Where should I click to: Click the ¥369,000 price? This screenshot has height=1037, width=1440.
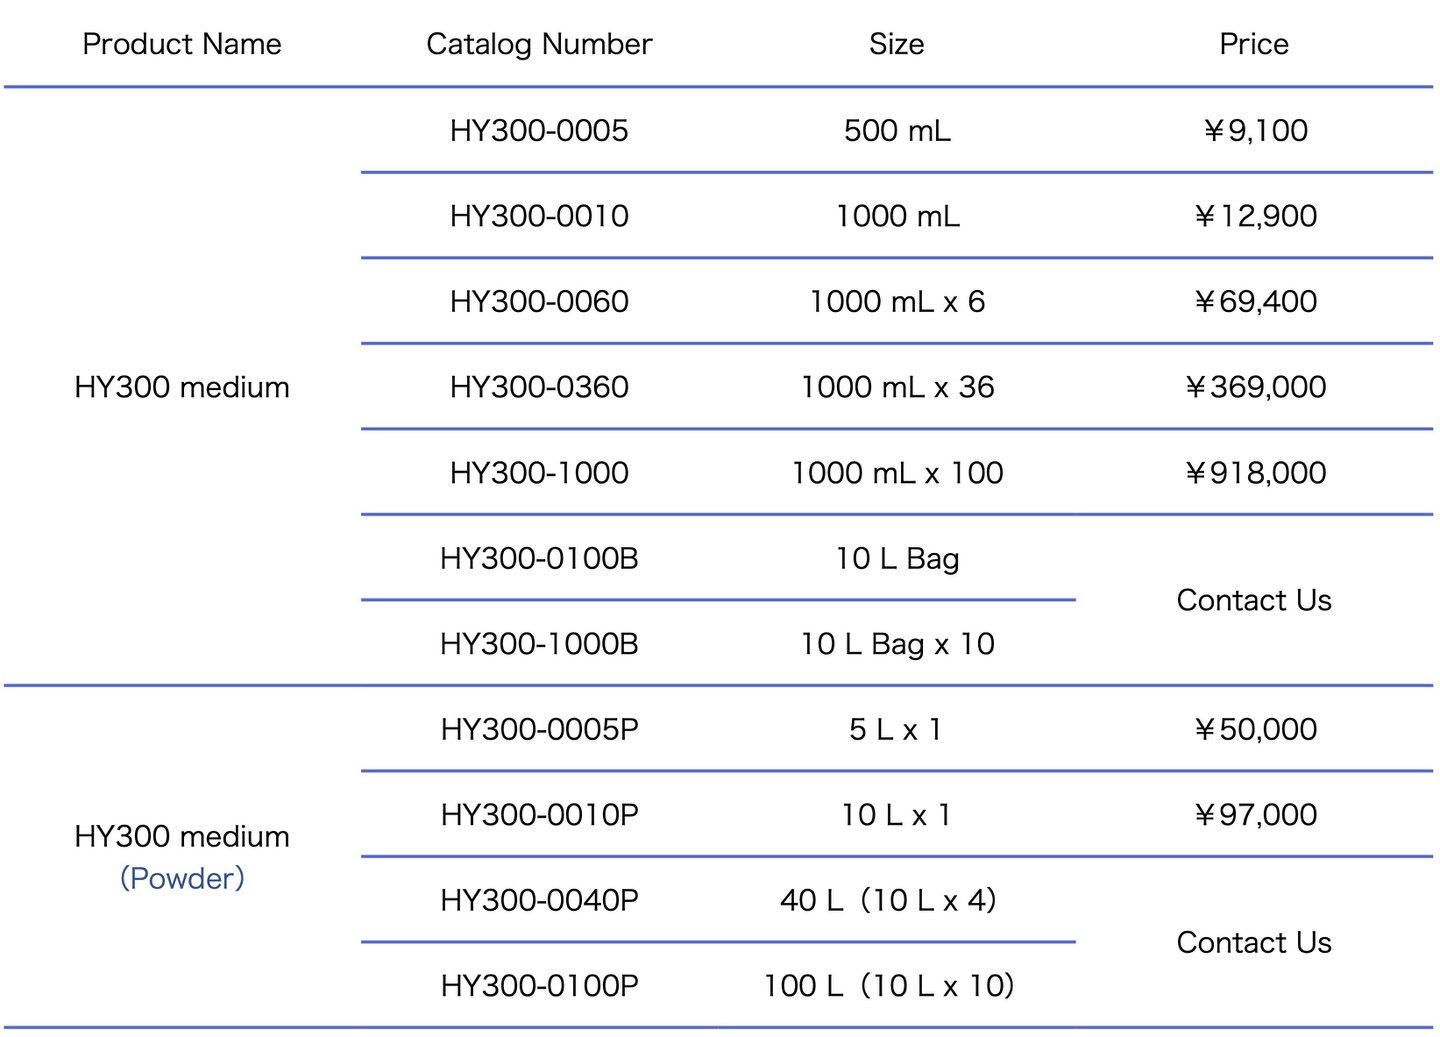pos(1255,387)
